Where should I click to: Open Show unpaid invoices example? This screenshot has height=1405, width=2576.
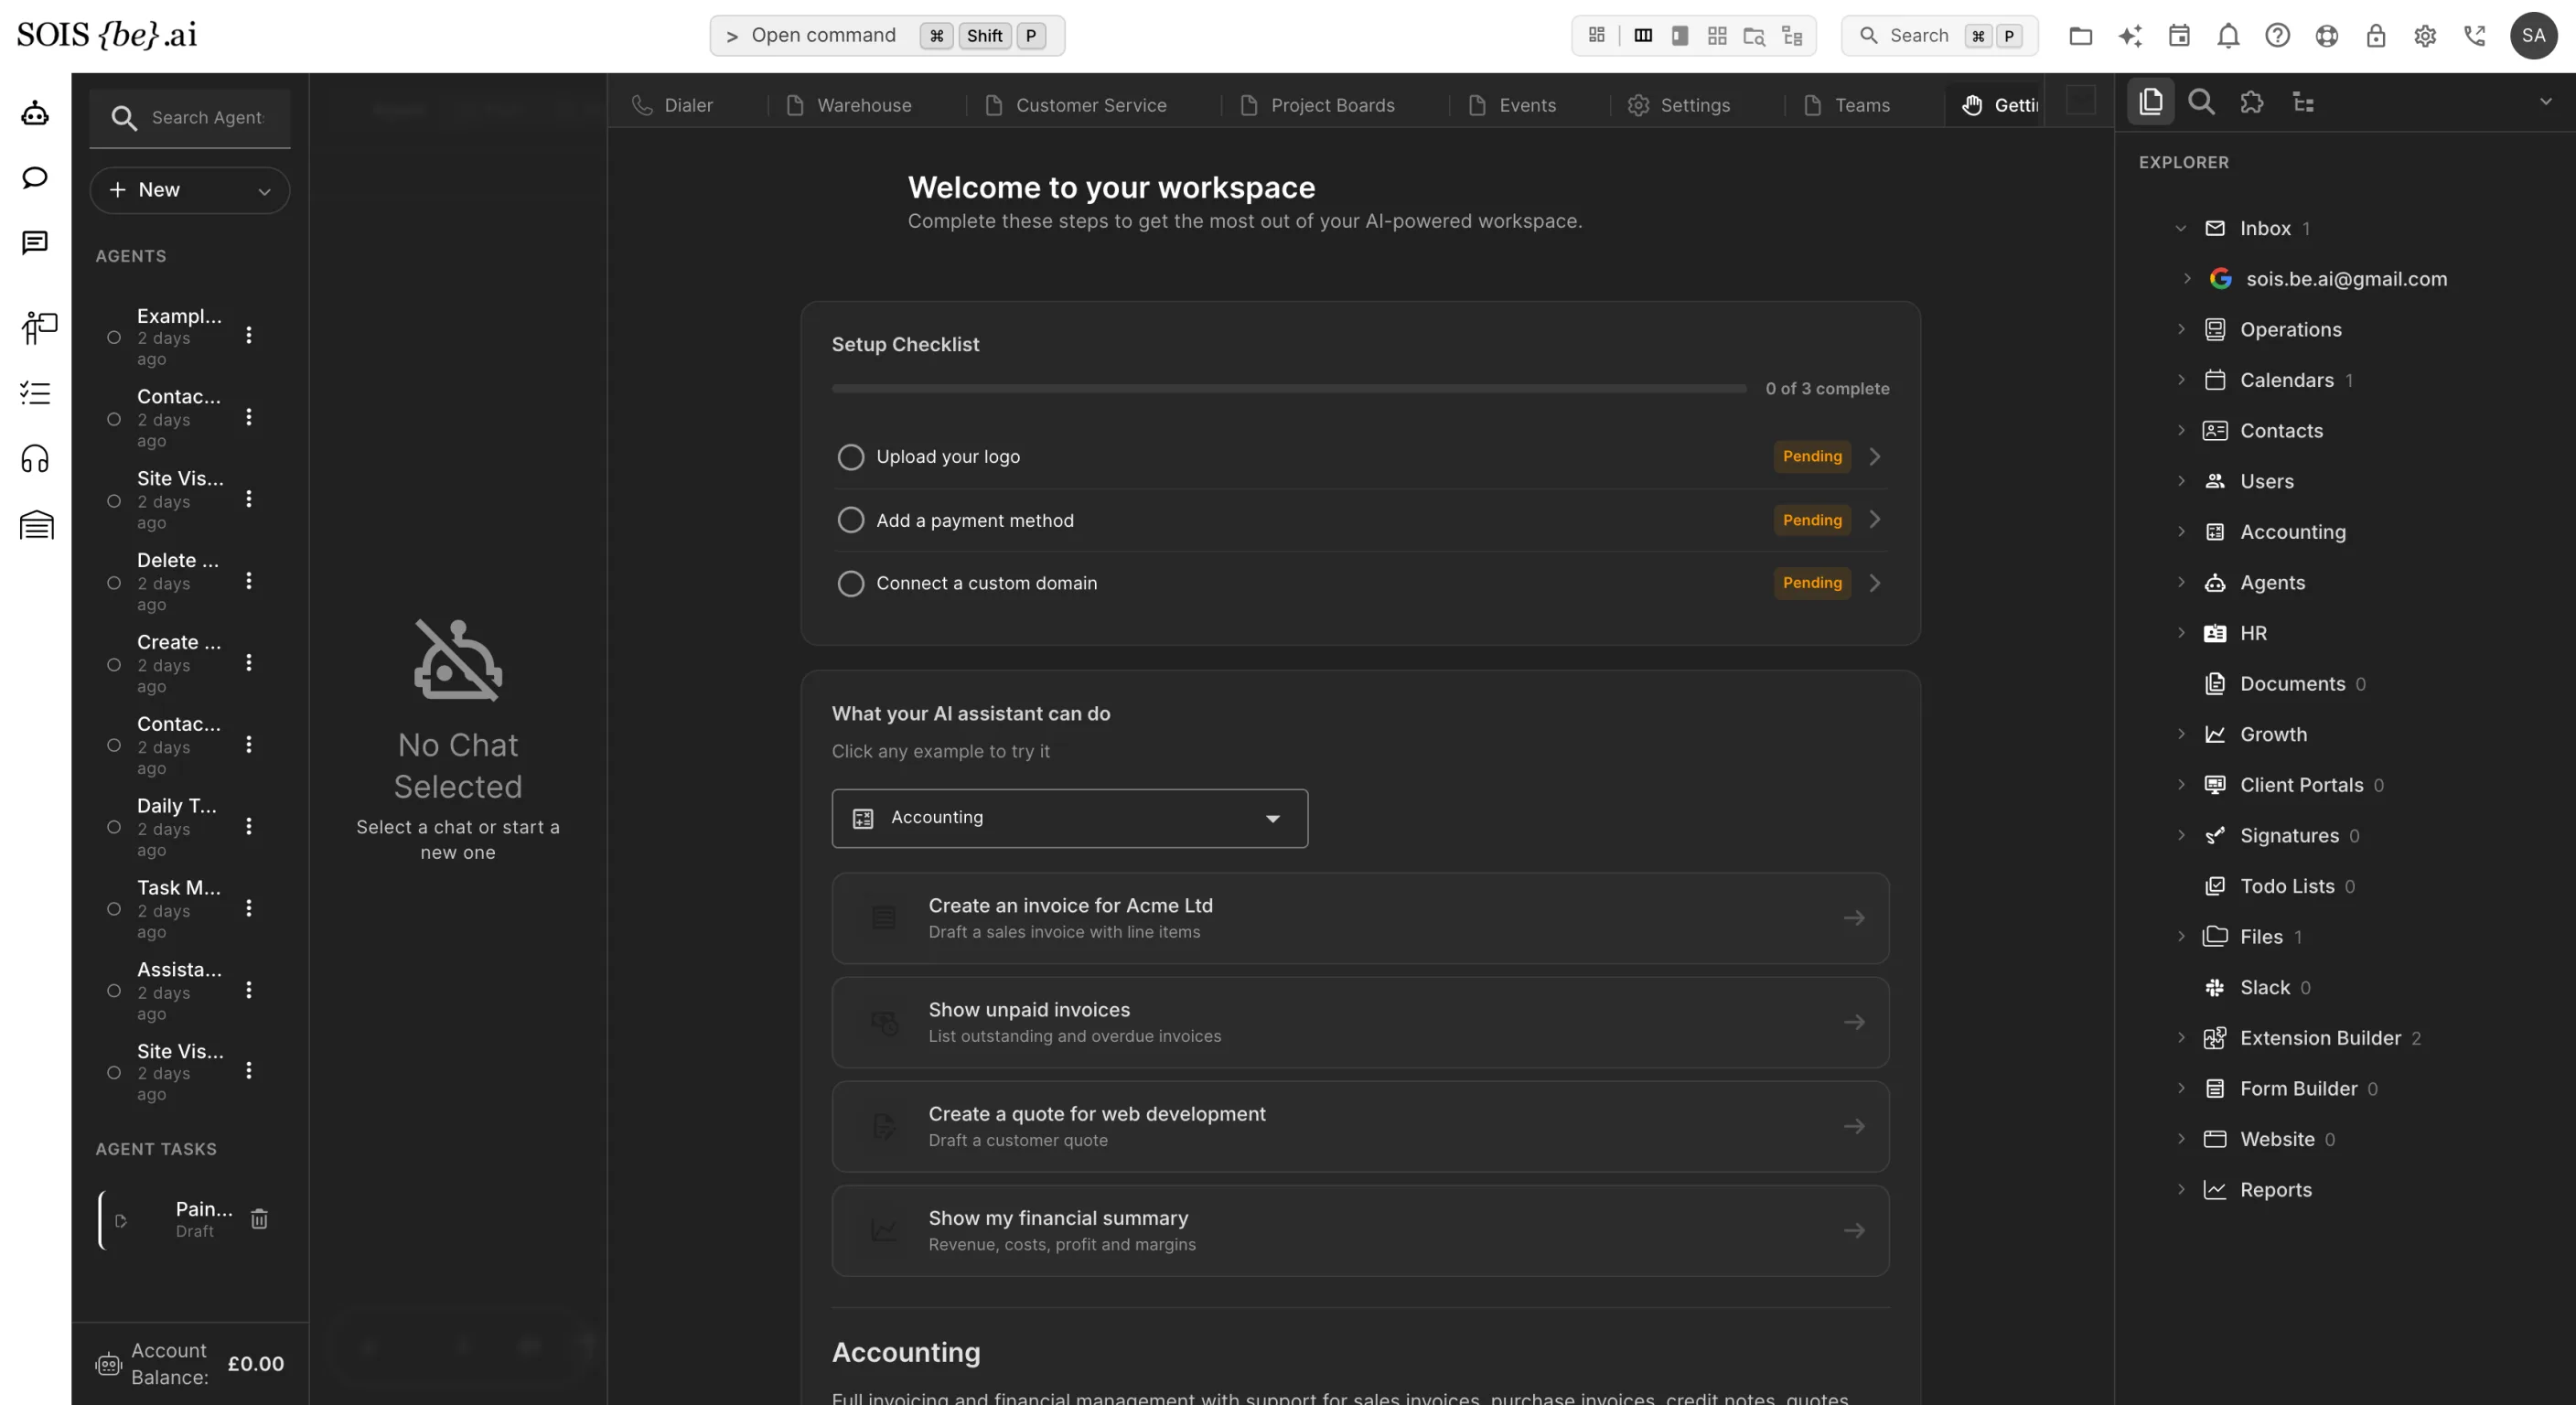pyautogui.click(x=1360, y=1022)
